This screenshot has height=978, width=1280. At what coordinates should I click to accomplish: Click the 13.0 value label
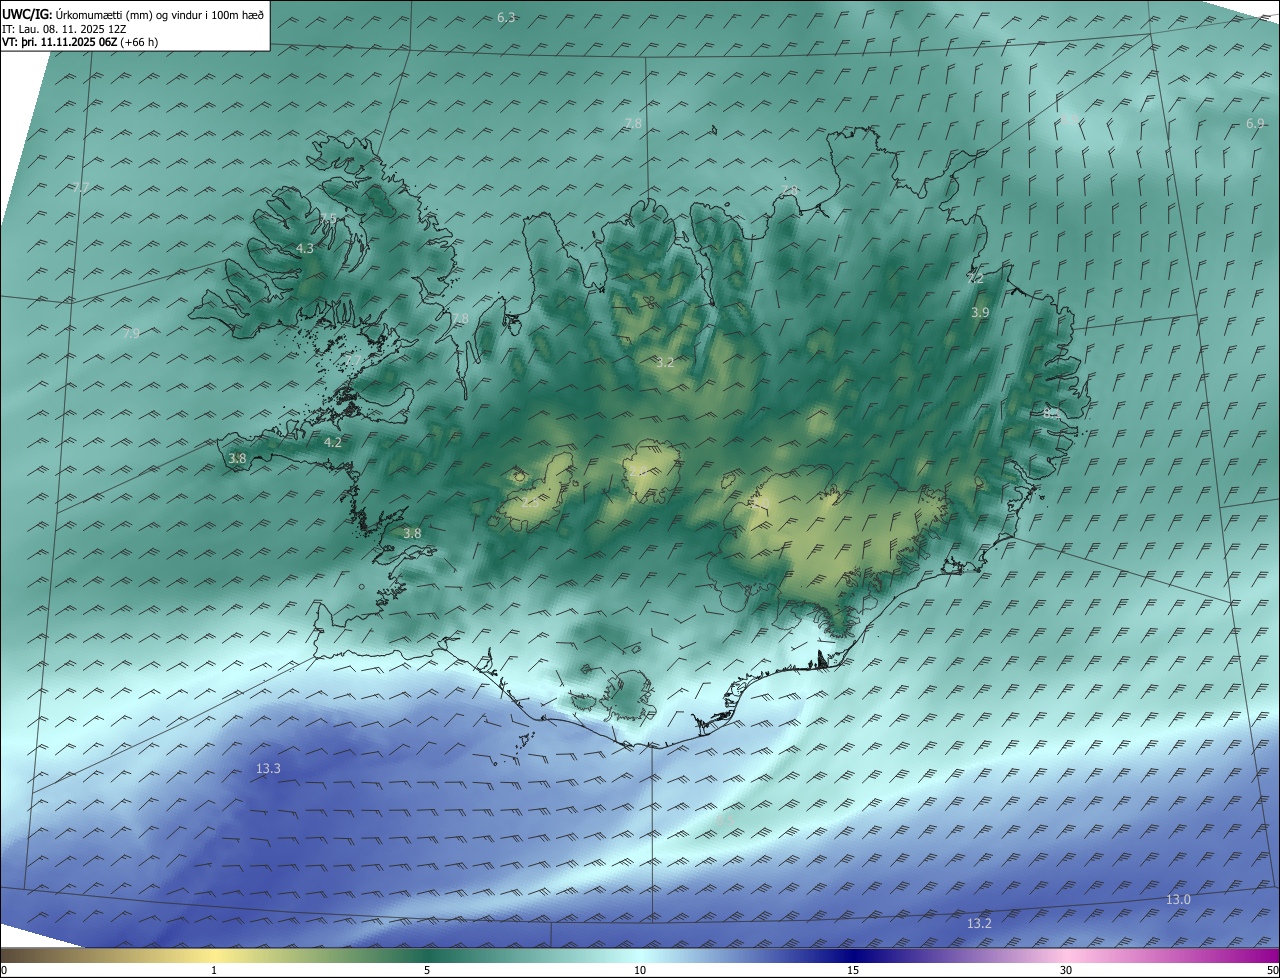(x=1178, y=900)
